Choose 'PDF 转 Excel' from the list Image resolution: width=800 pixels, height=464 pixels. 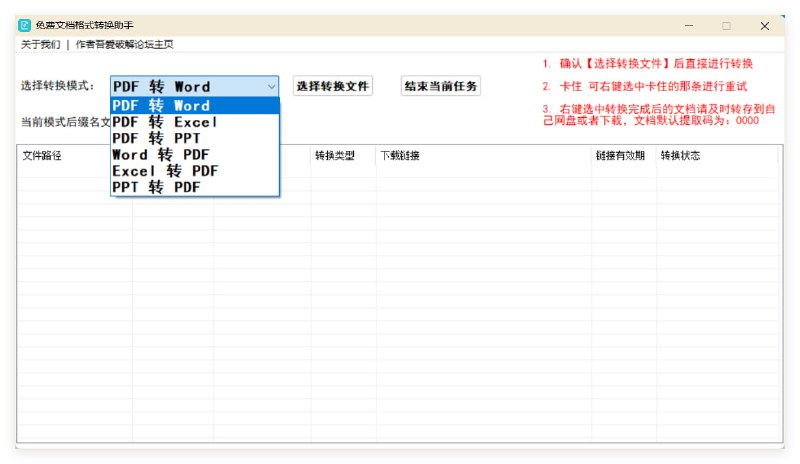point(195,122)
